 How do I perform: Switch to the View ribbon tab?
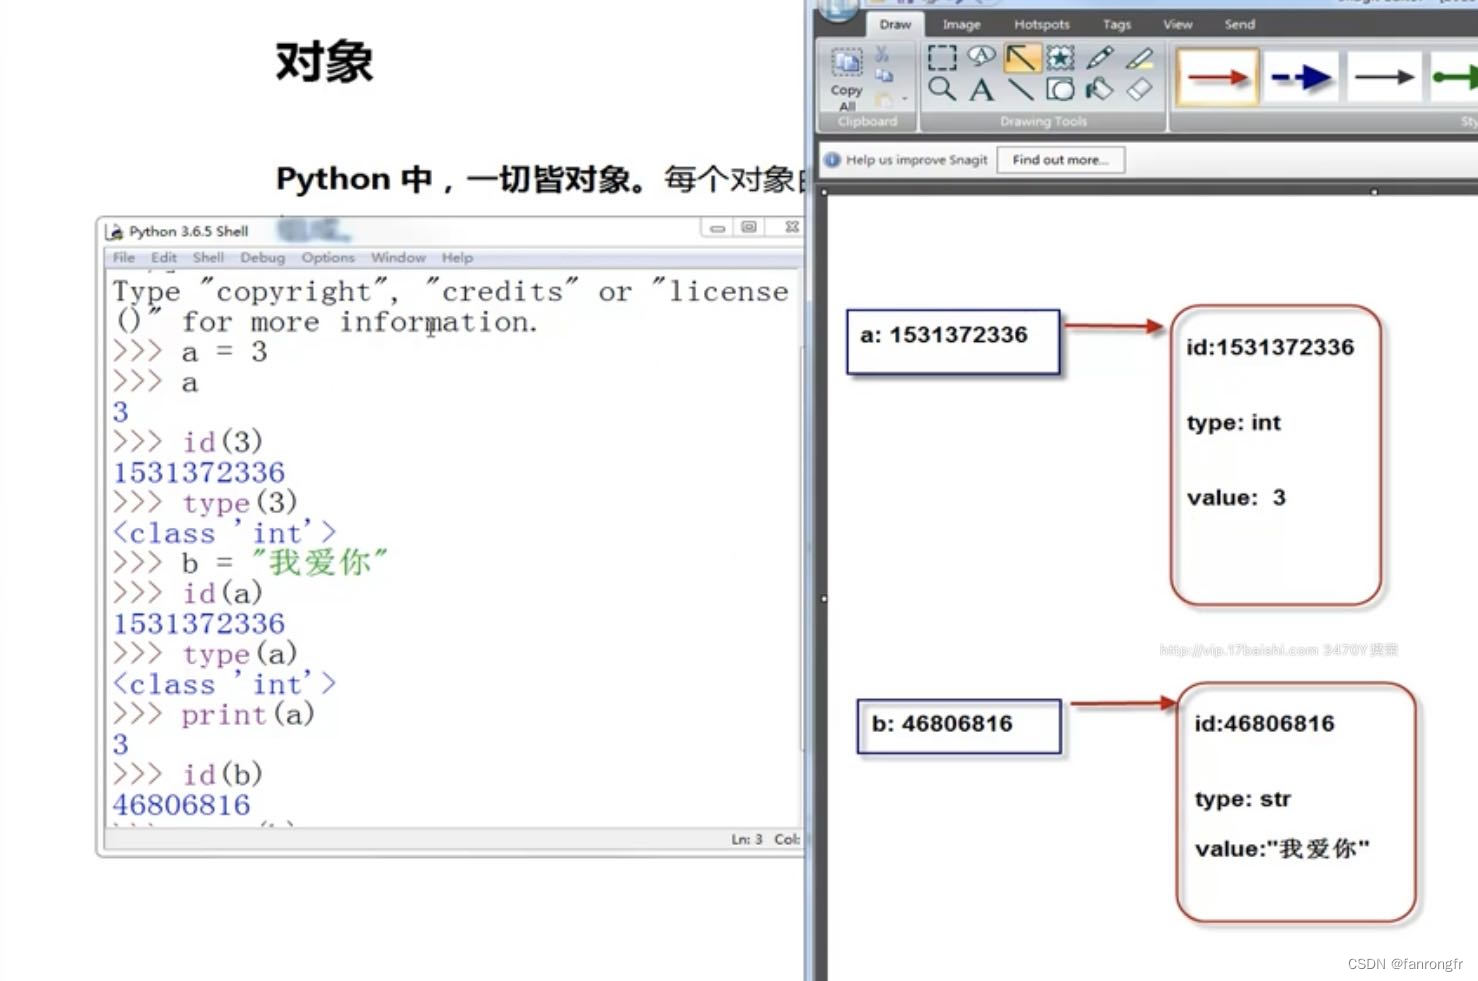(x=1177, y=24)
